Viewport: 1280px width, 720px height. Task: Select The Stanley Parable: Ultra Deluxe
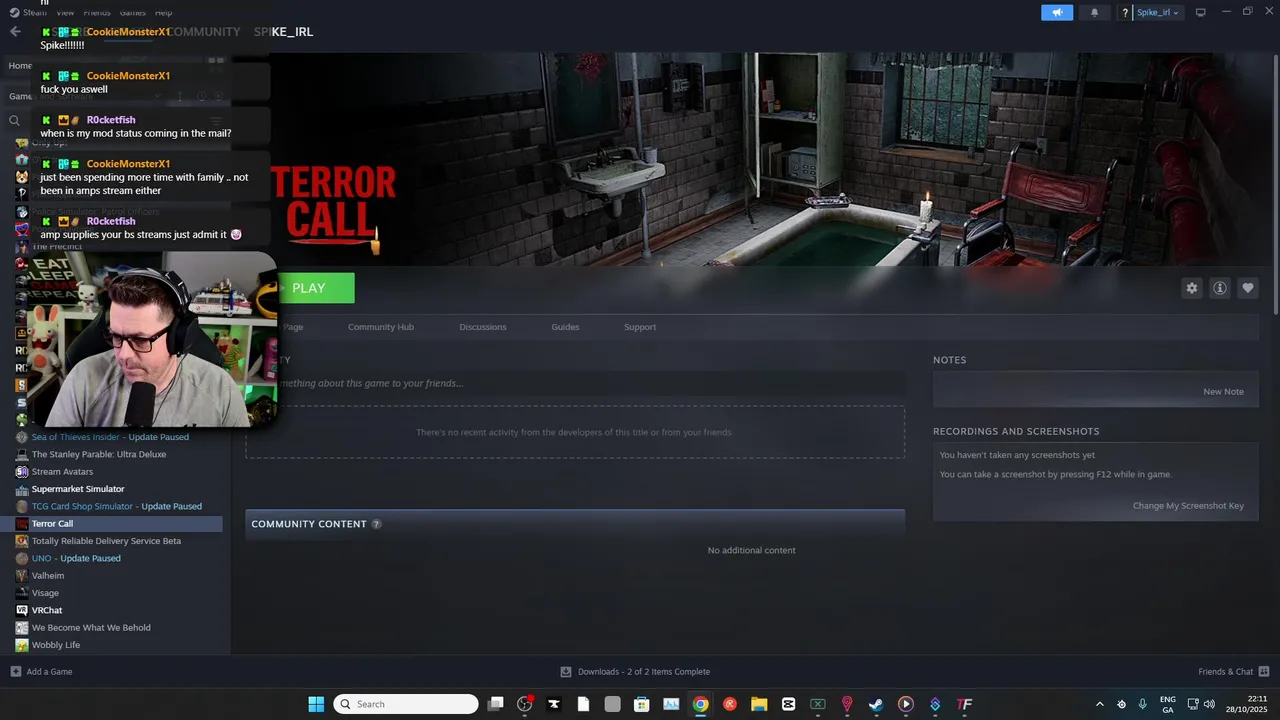pyautogui.click(x=99, y=454)
